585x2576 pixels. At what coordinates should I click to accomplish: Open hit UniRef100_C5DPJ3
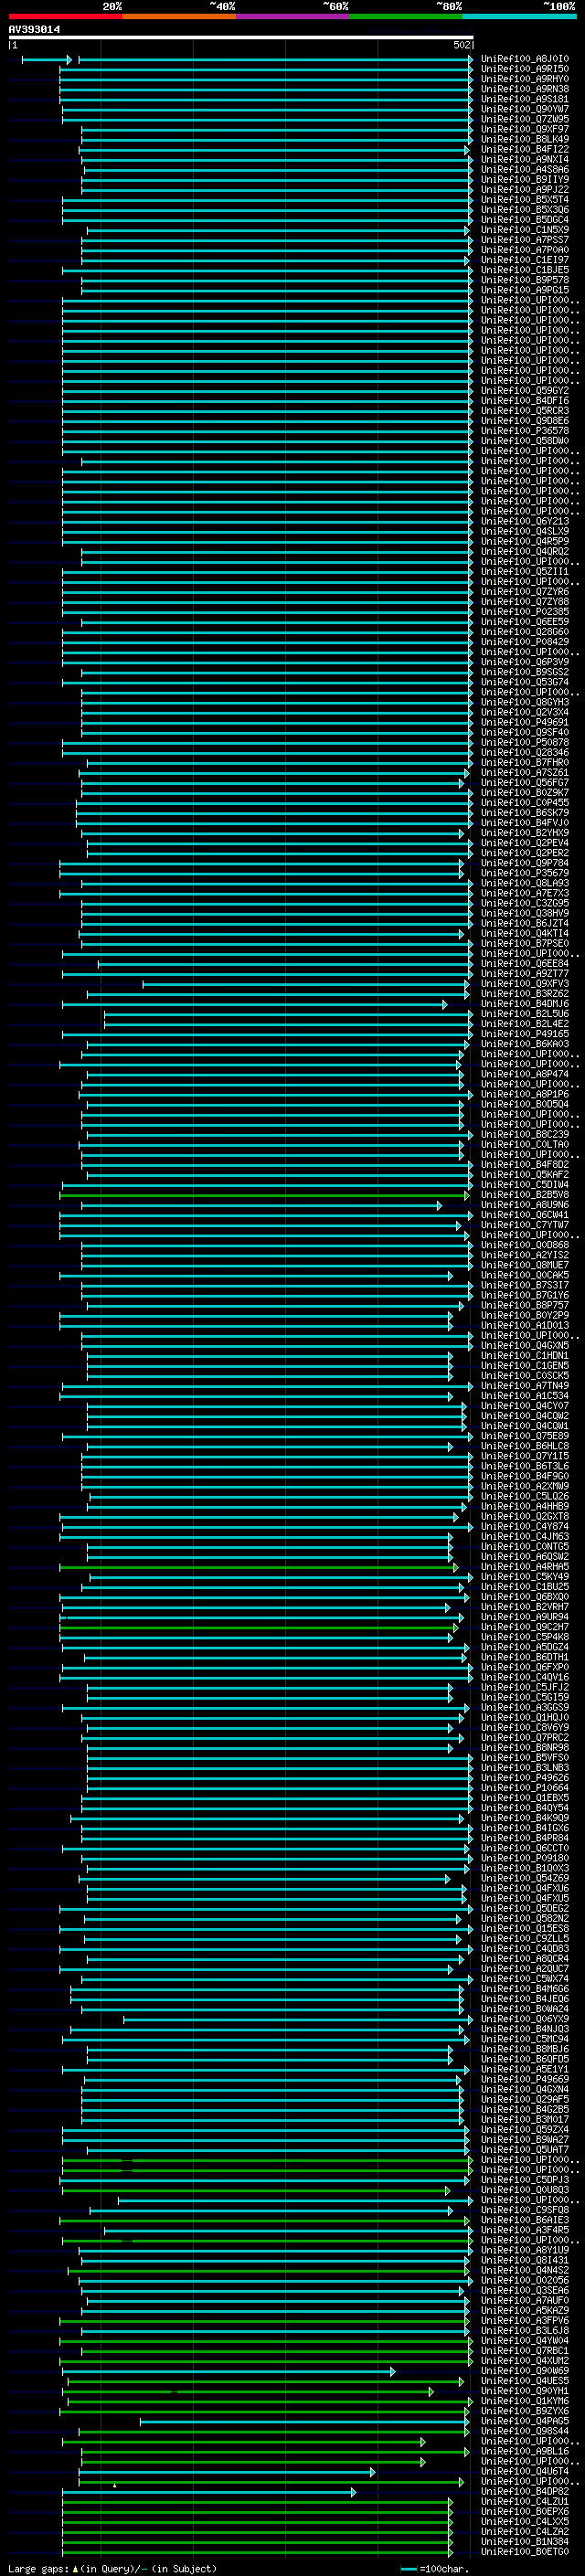coord(524,2180)
